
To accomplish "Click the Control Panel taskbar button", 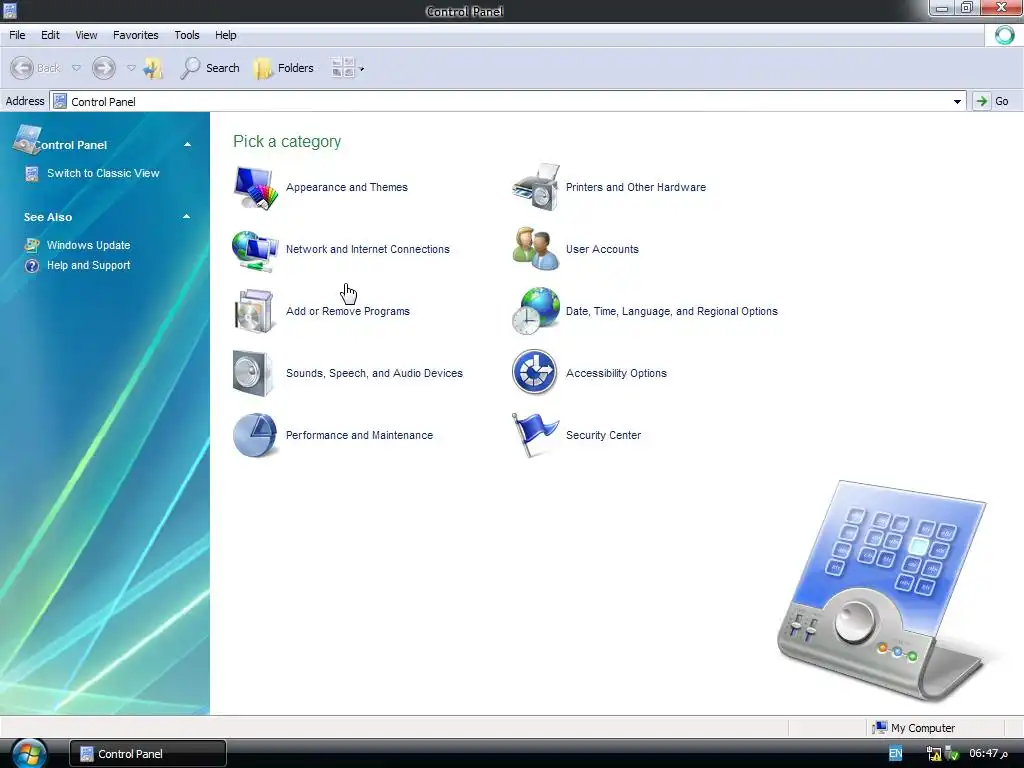I will pyautogui.click(x=148, y=754).
